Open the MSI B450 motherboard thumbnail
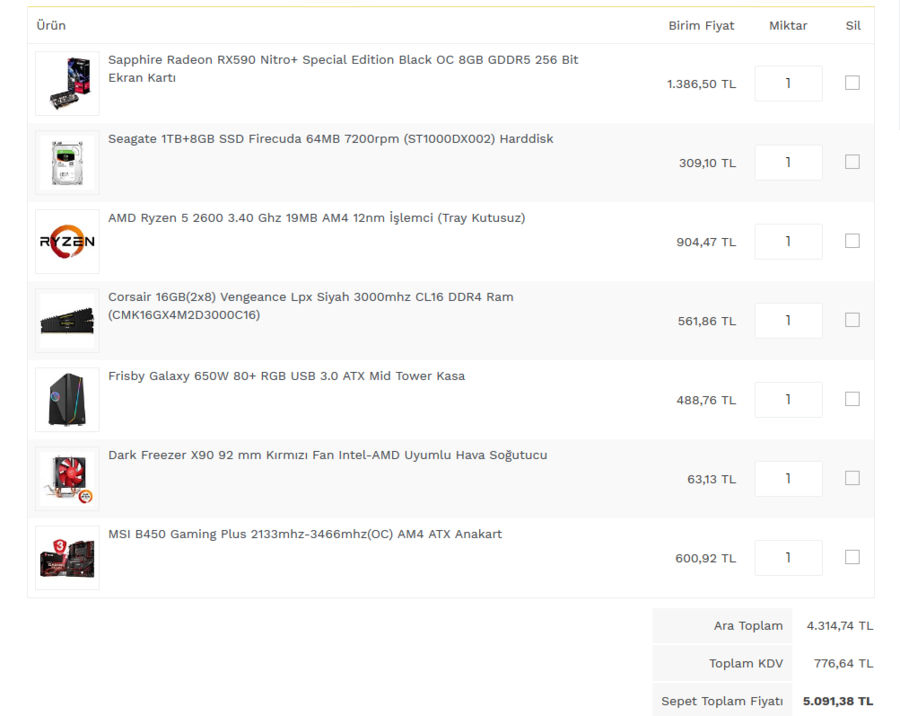The height and width of the screenshot is (716, 900). (x=67, y=558)
